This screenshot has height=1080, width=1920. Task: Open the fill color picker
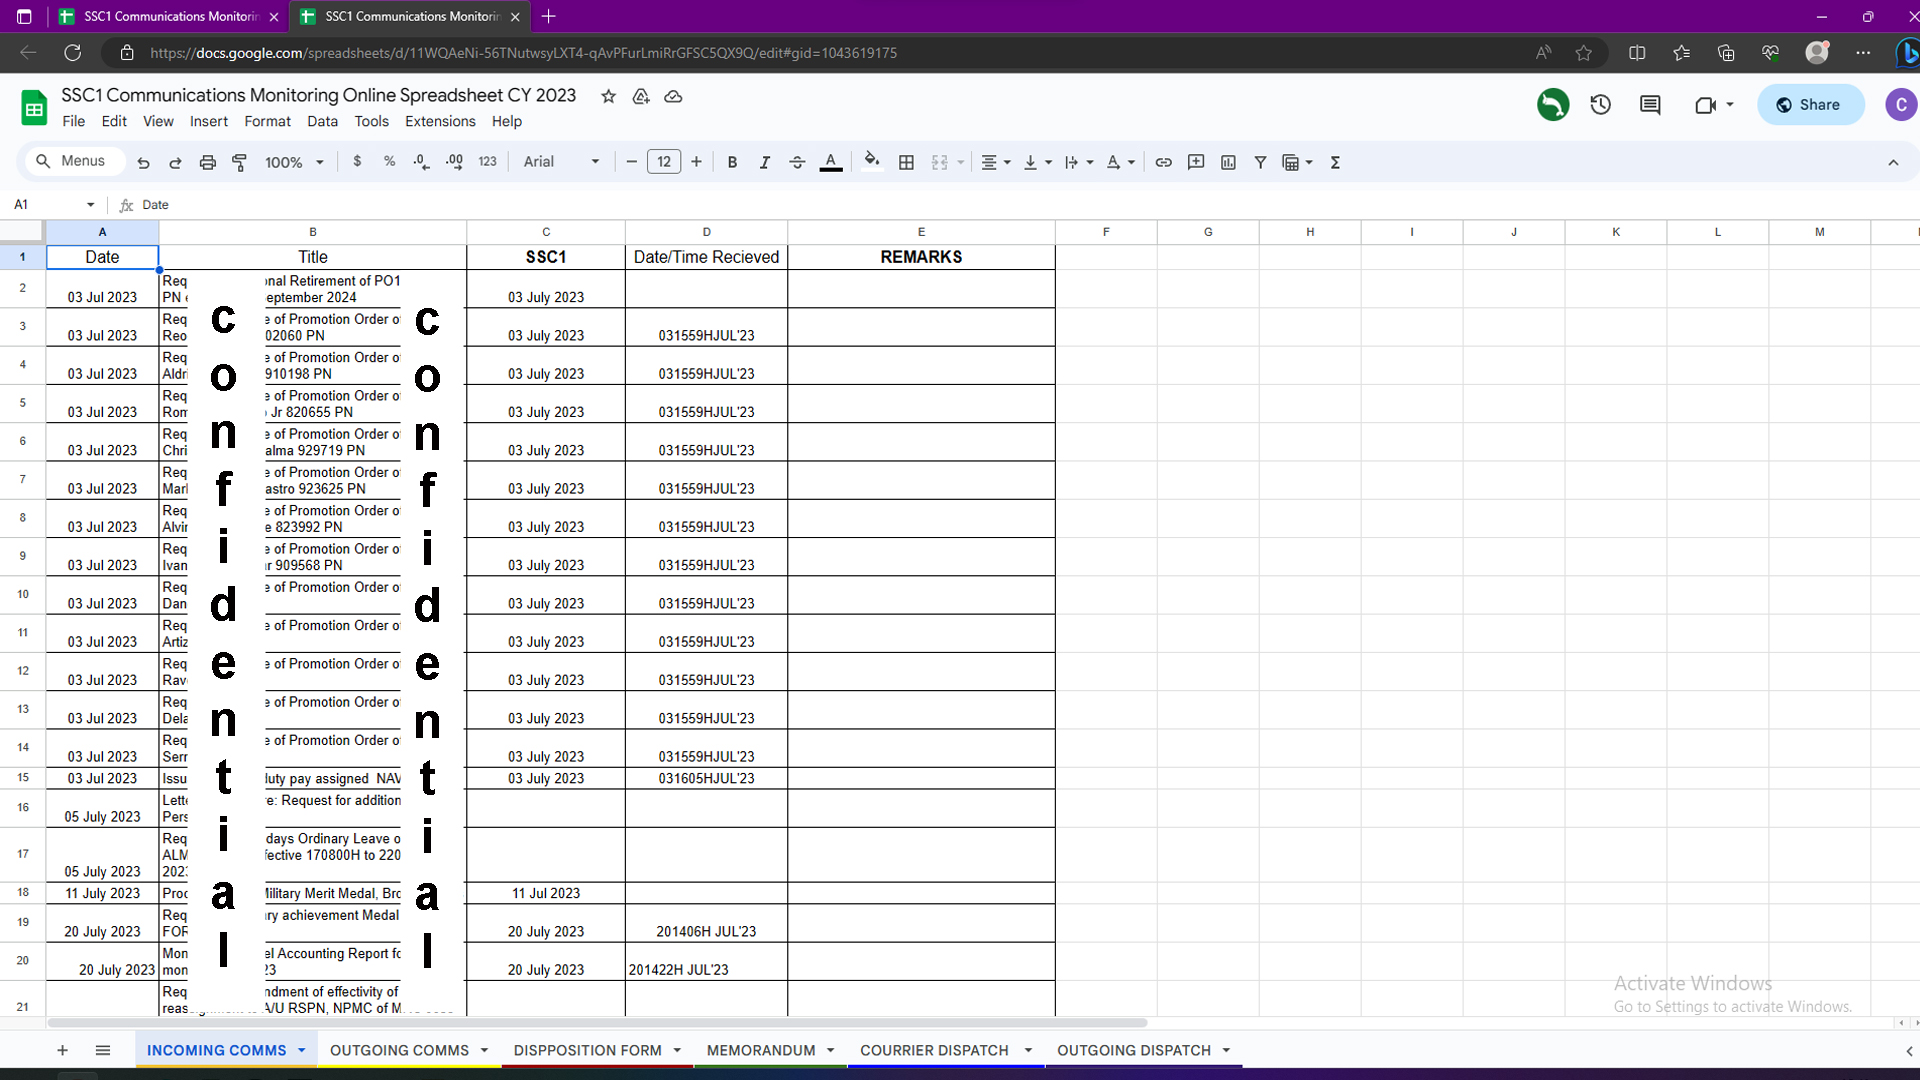(871, 162)
